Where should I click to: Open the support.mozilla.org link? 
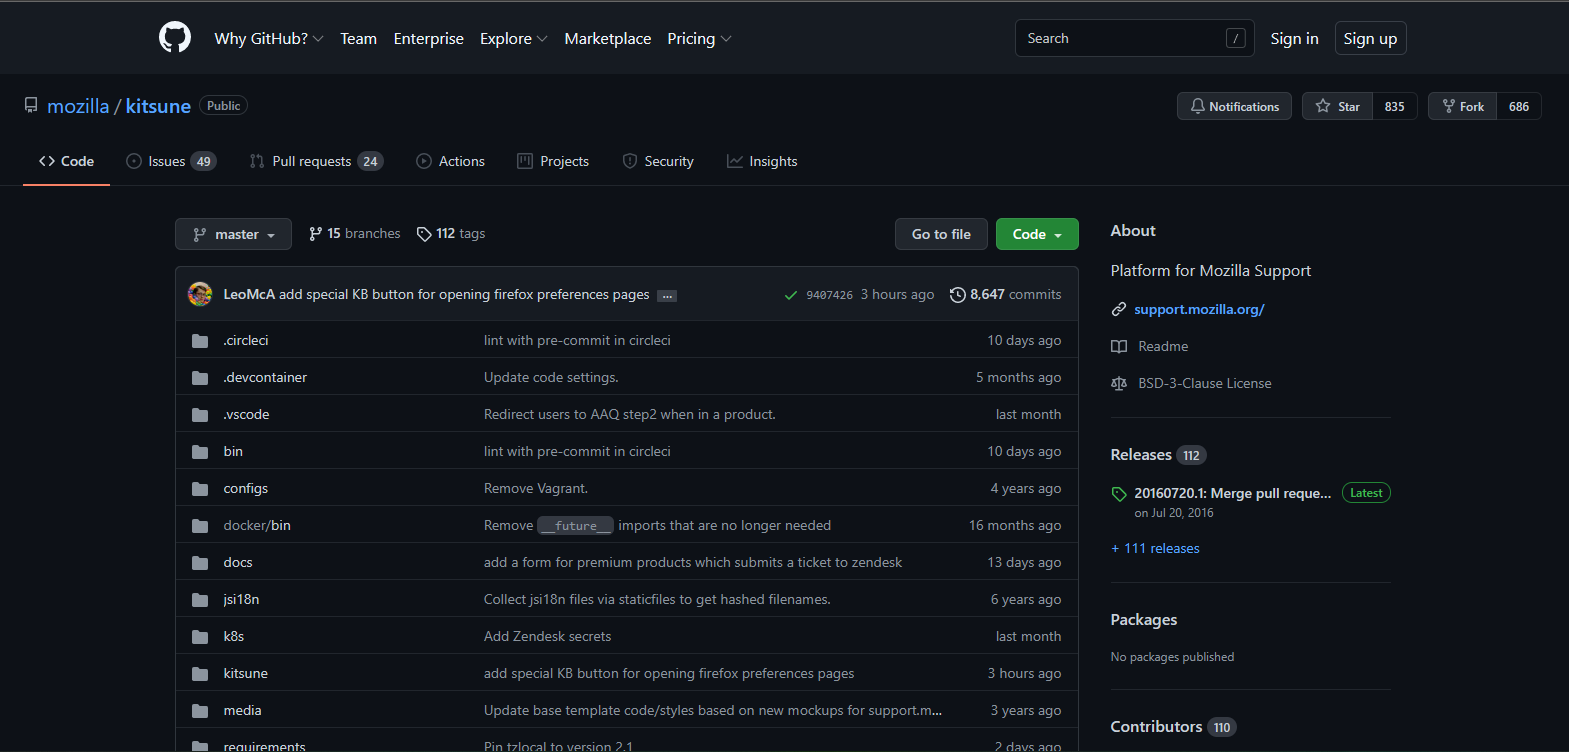pos(1199,310)
